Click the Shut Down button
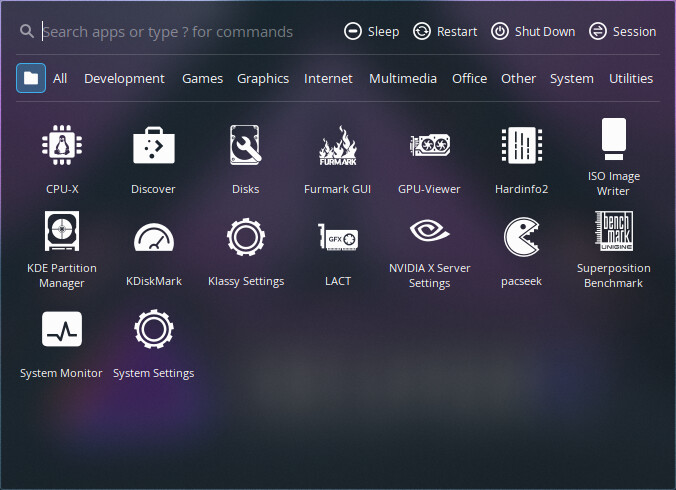676x490 pixels. tap(533, 31)
